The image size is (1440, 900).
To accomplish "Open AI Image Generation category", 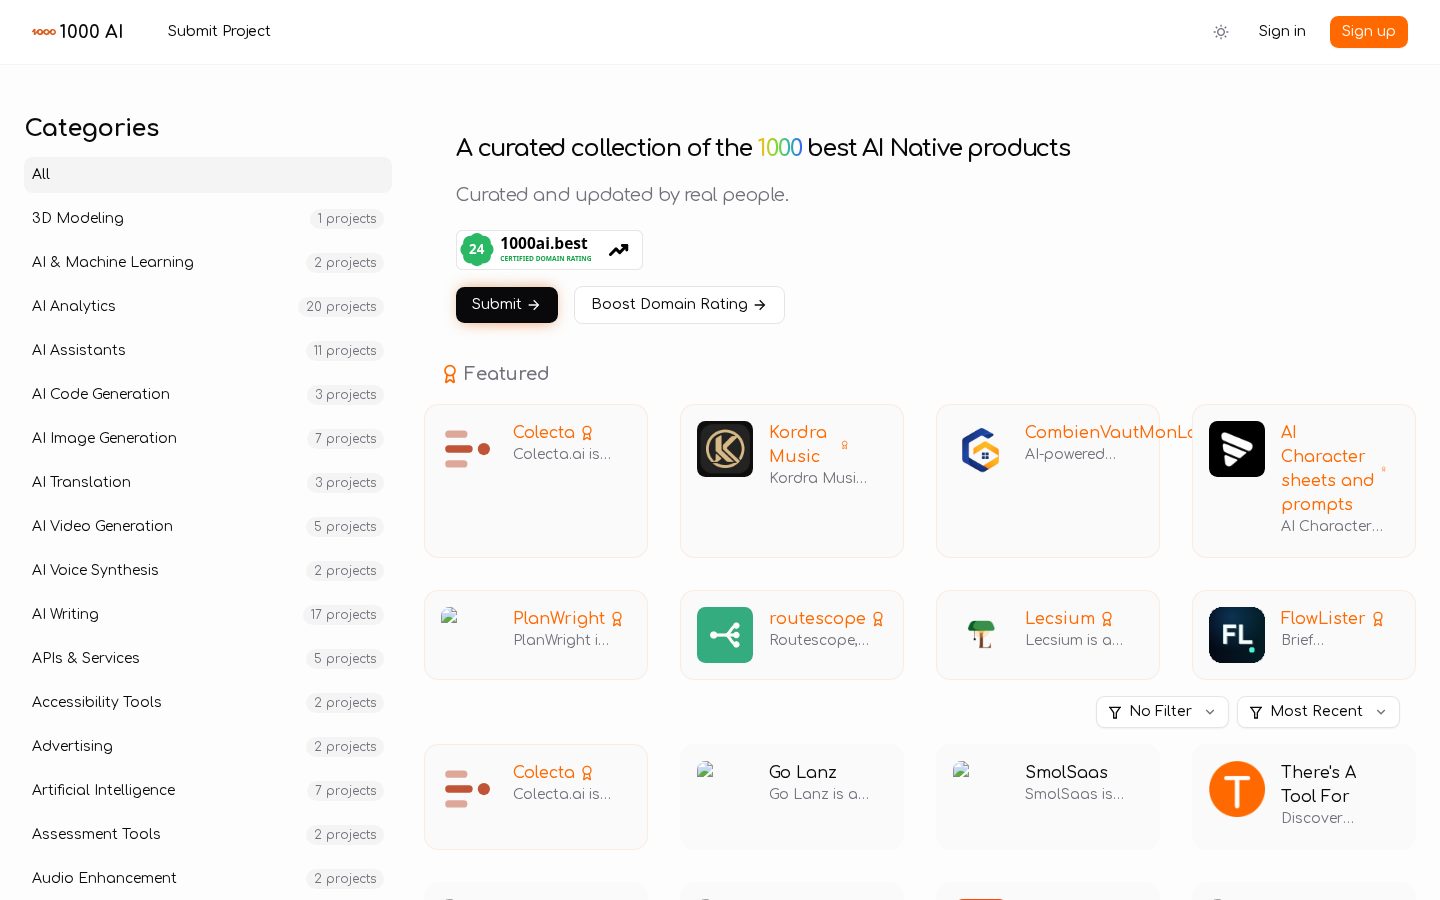I will [x=208, y=438].
